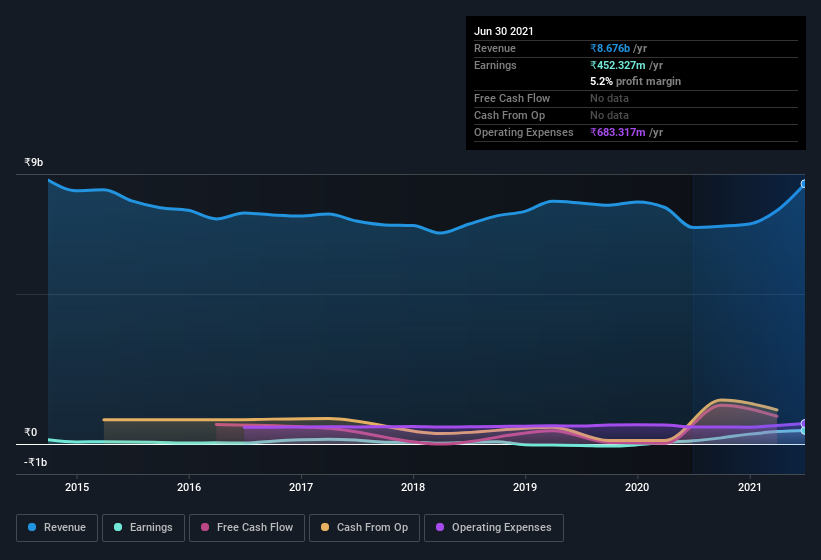
Task: Select the 2015 x-axis label
Action: (x=77, y=487)
